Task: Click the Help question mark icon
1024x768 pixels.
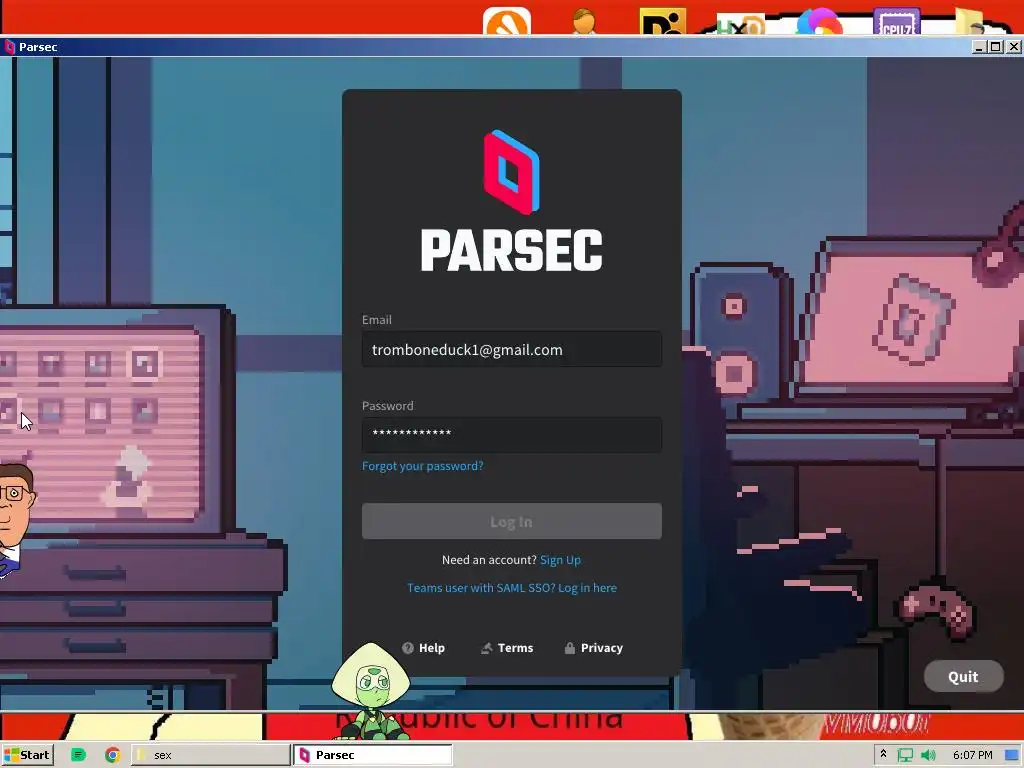Action: point(408,648)
